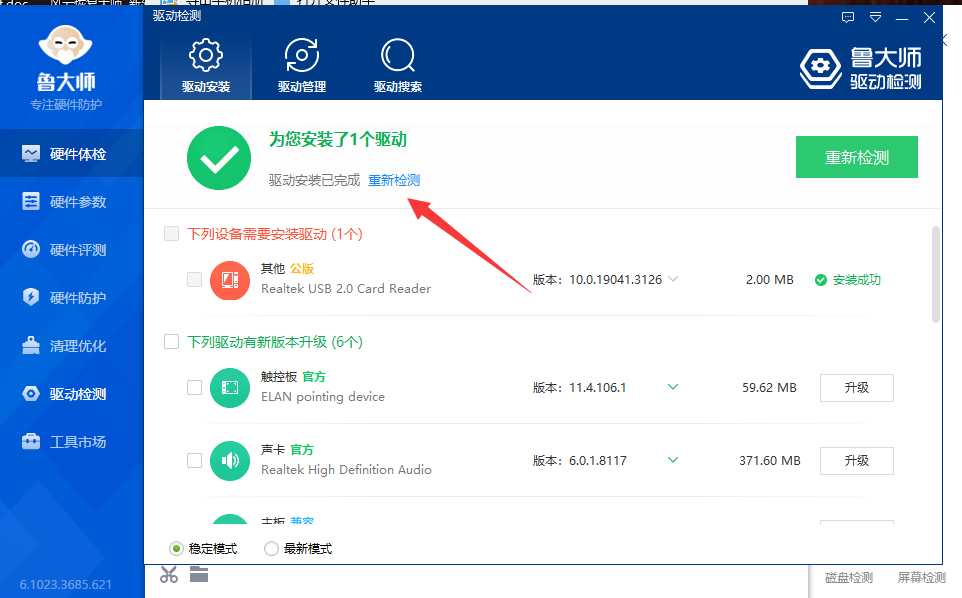Check the box for the ELAN pointing device
This screenshot has height=598, width=962.
(194, 388)
